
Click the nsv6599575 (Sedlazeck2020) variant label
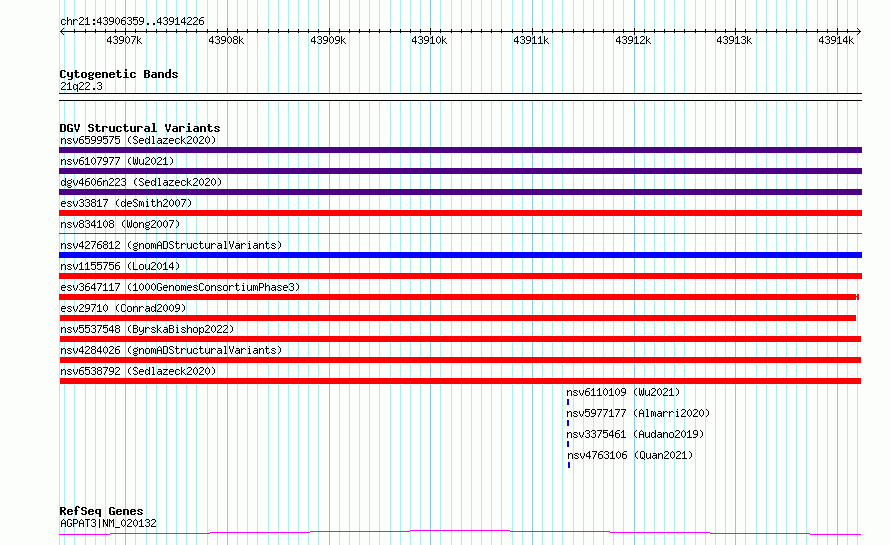[x=138, y=140]
